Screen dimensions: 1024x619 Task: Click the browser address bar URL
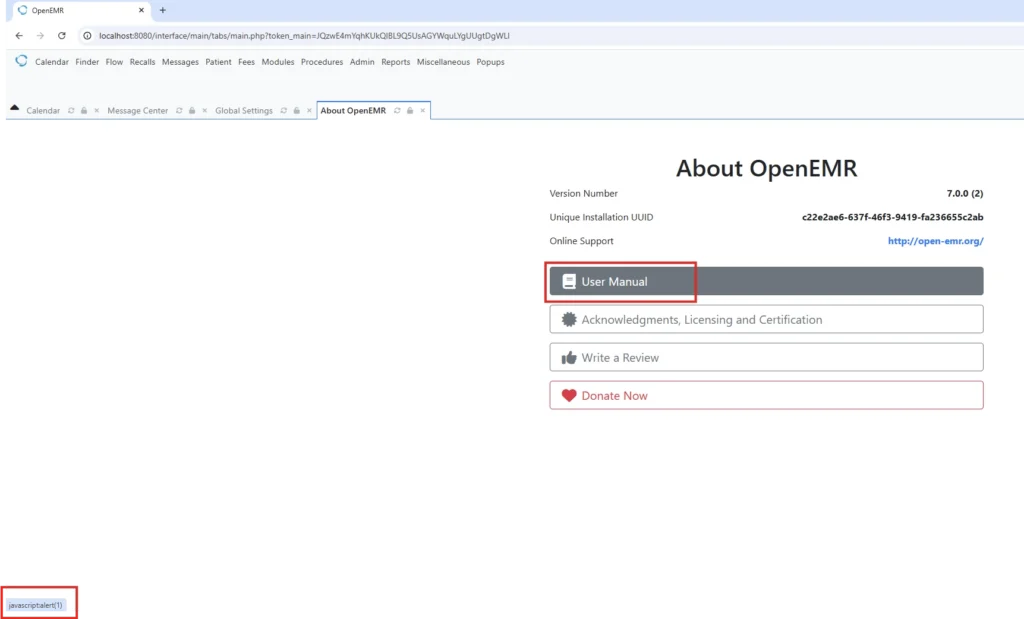point(304,36)
